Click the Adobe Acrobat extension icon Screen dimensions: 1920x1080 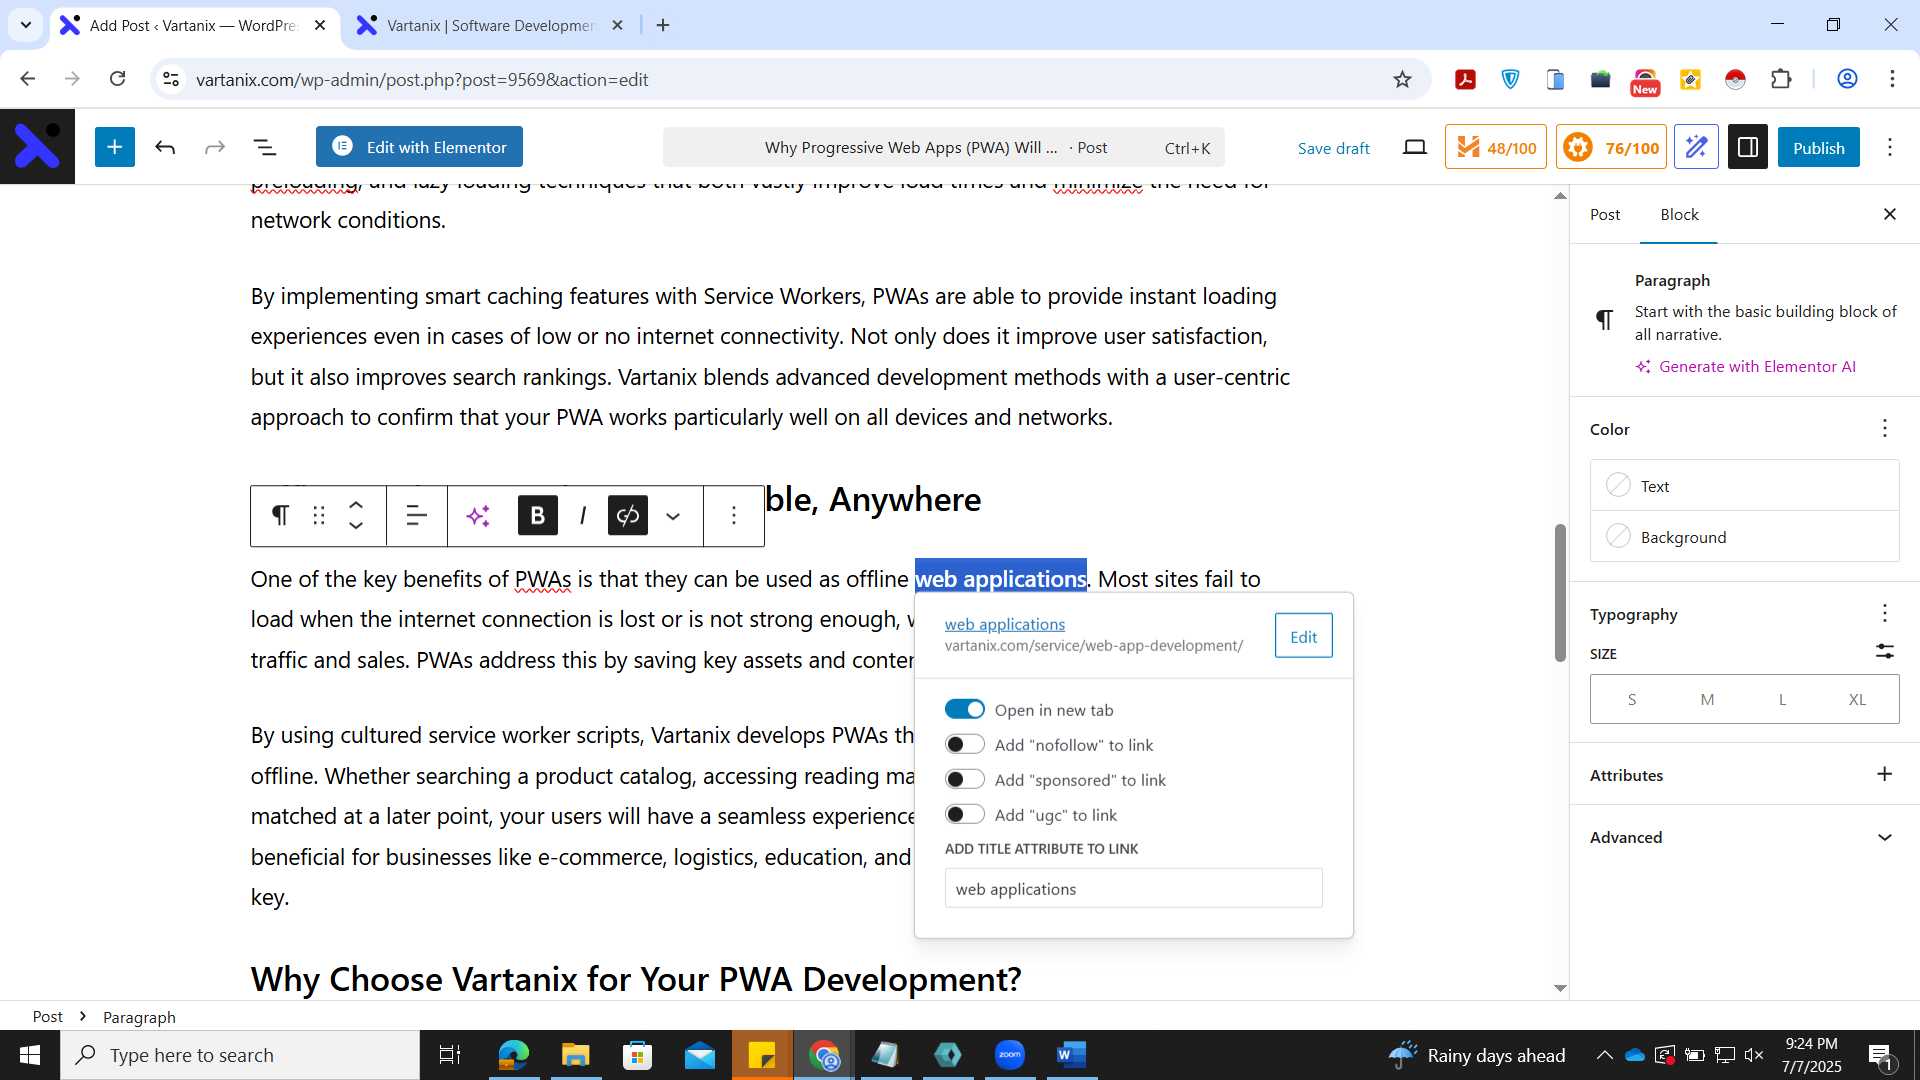1466,79
